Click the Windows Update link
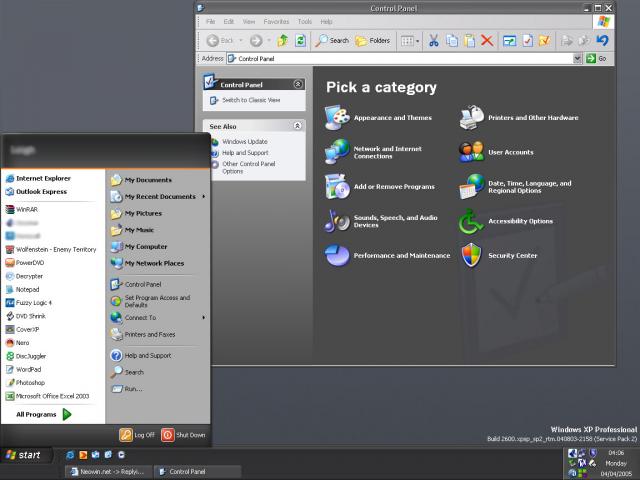The height and width of the screenshot is (480, 640). click(245, 142)
